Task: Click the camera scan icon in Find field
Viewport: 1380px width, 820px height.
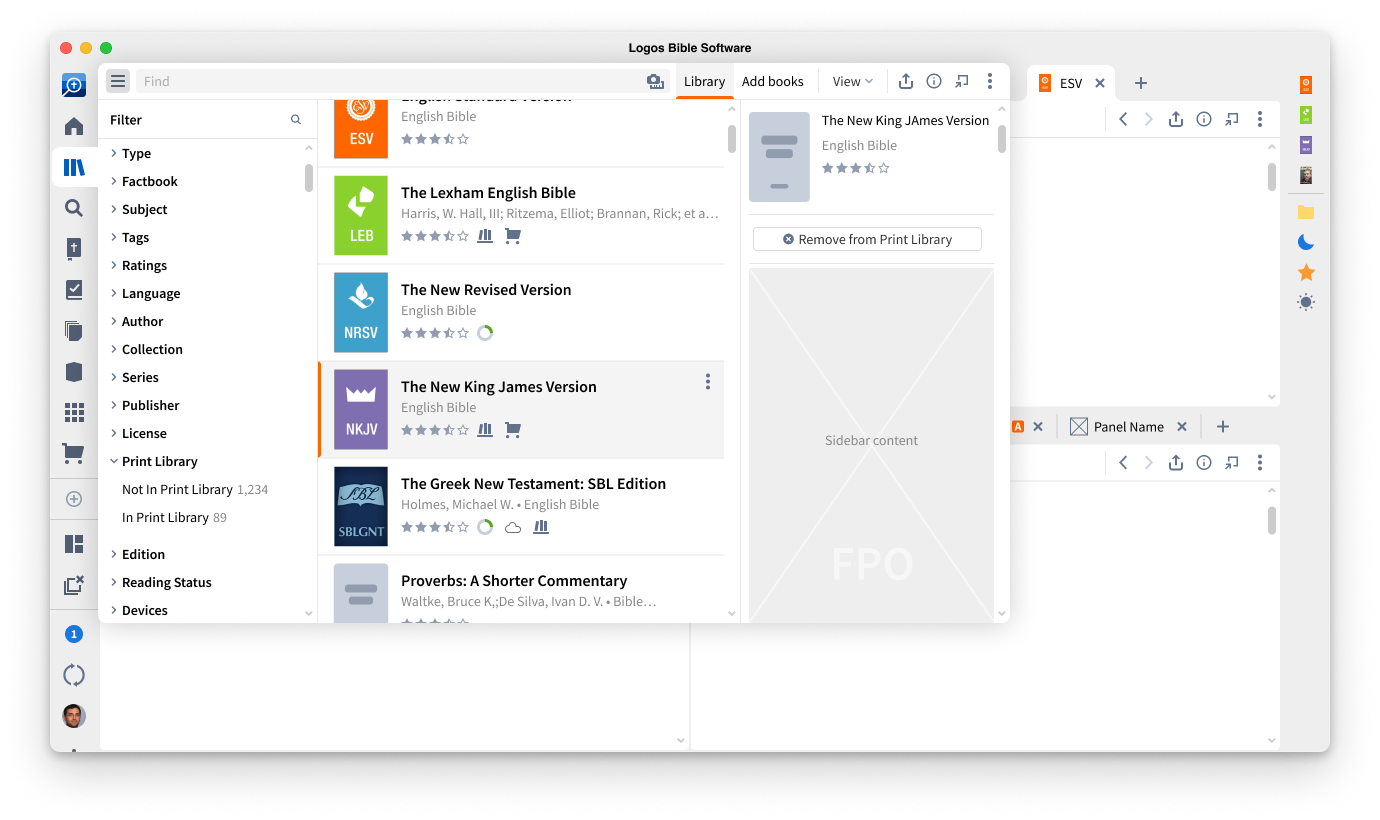Action: click(655, 81)
